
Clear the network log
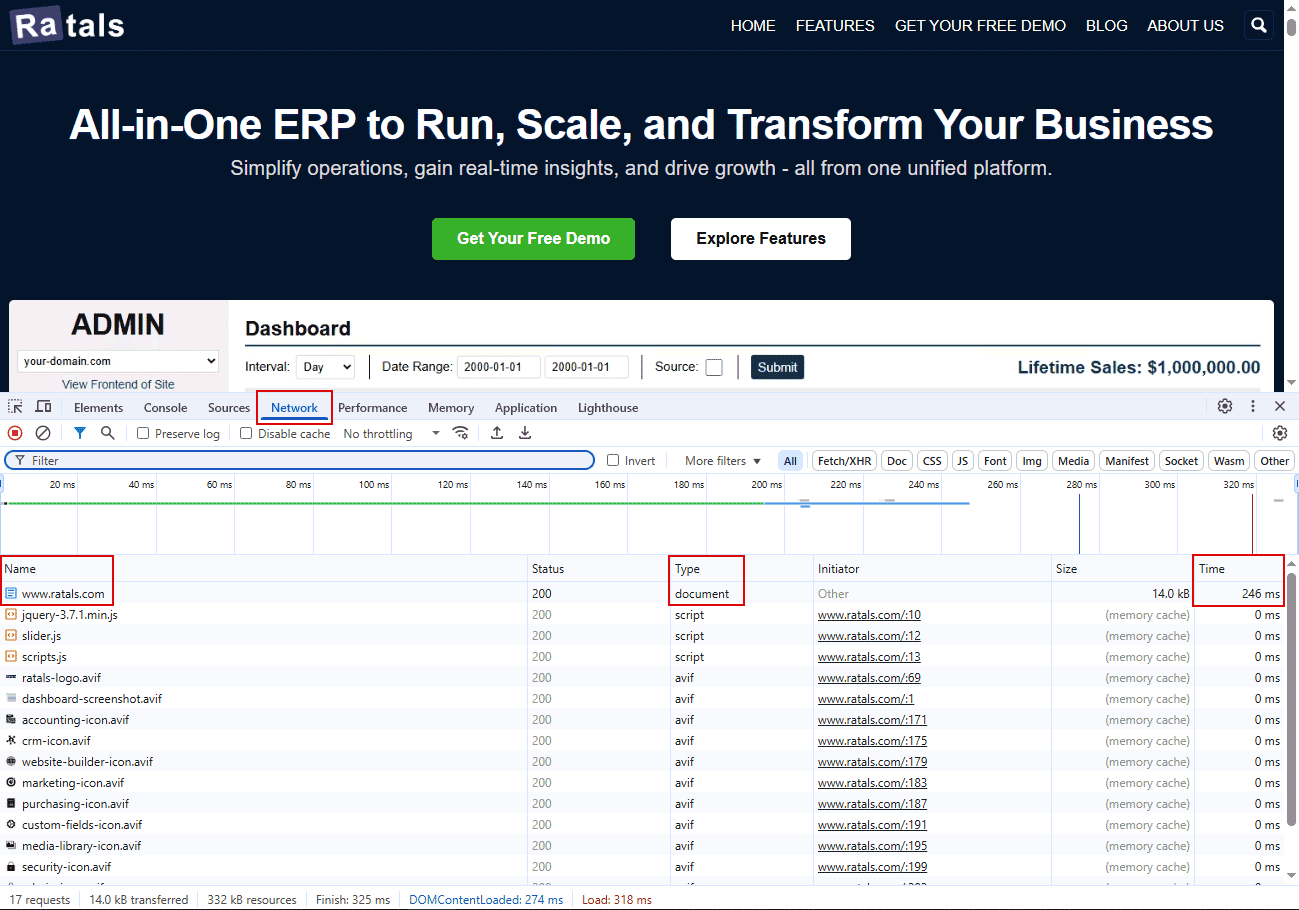41,432
